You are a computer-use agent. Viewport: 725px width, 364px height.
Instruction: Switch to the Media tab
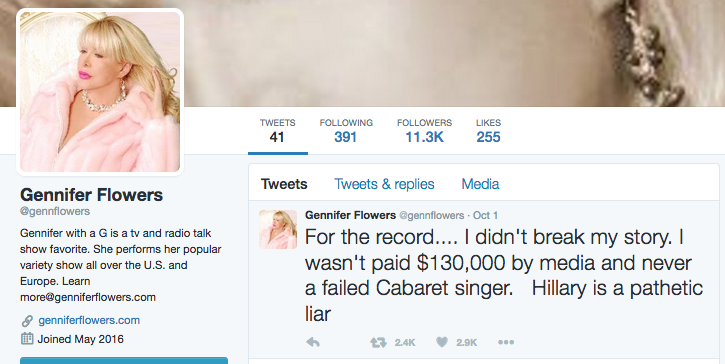pyautogui.click(x=480, y=184)
